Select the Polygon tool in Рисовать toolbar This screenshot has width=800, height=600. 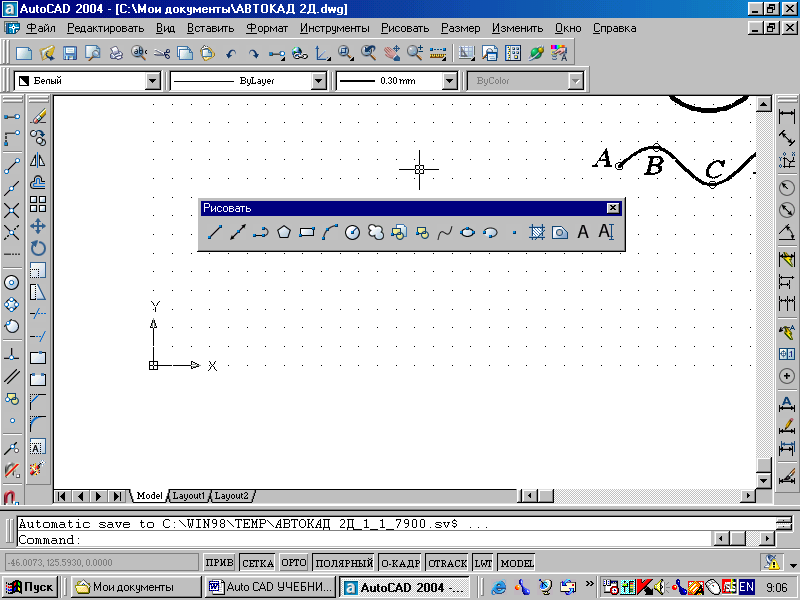284,233
